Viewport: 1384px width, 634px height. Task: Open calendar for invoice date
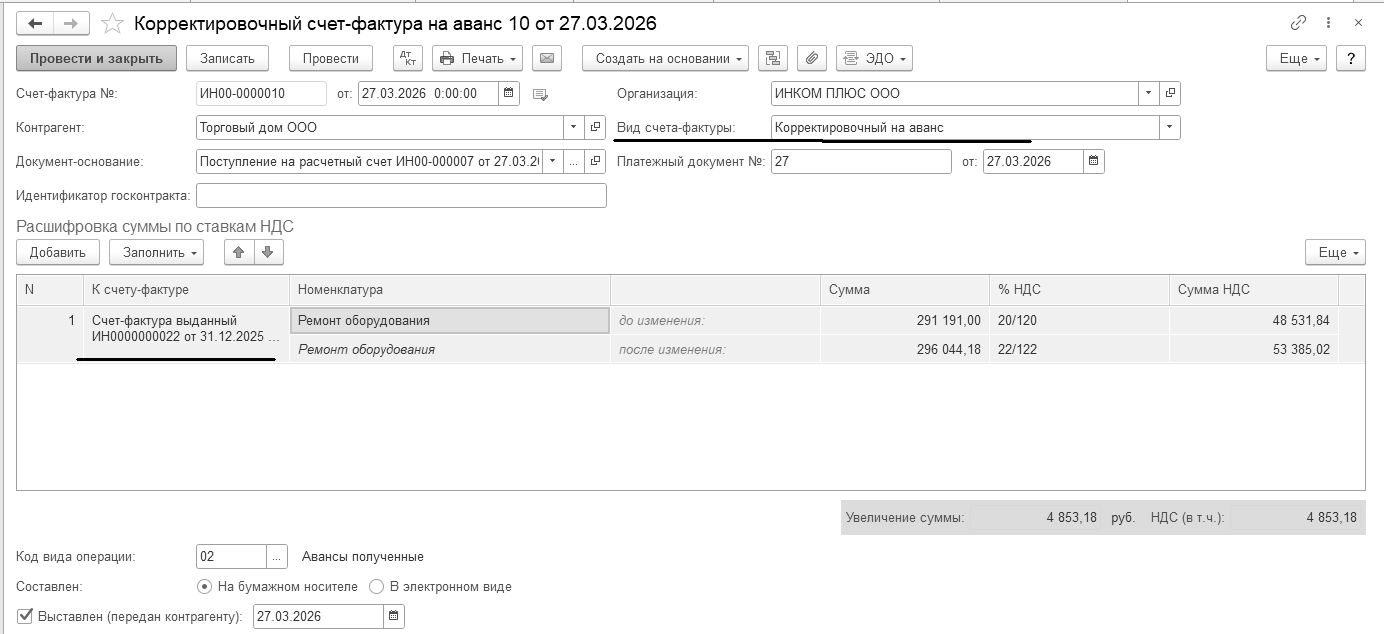click(509, 94)
